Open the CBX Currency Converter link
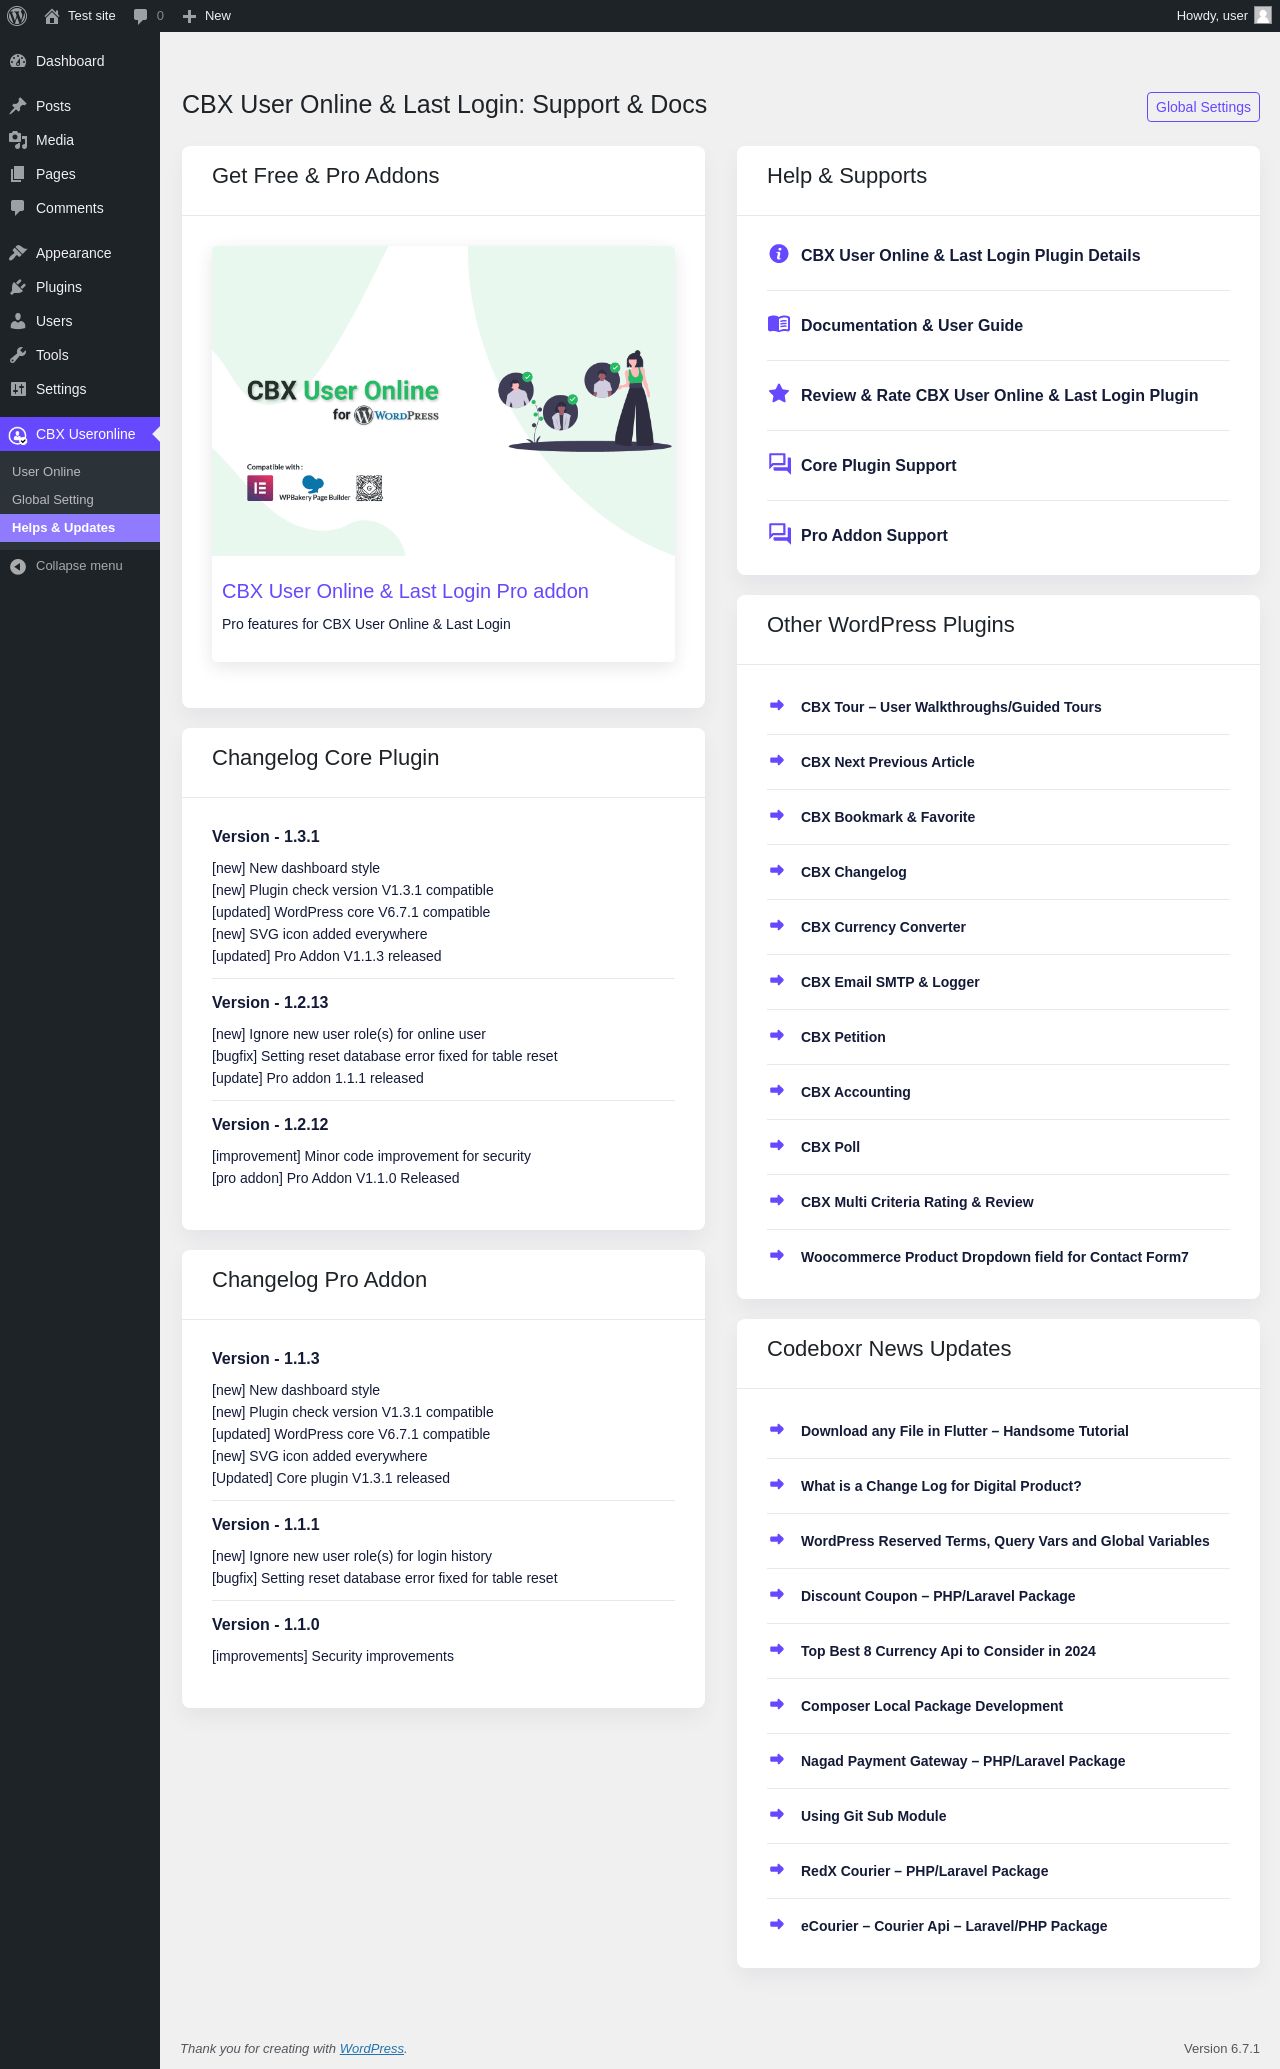Viewport: 1280px width, 2069px height. click(883, 927)
